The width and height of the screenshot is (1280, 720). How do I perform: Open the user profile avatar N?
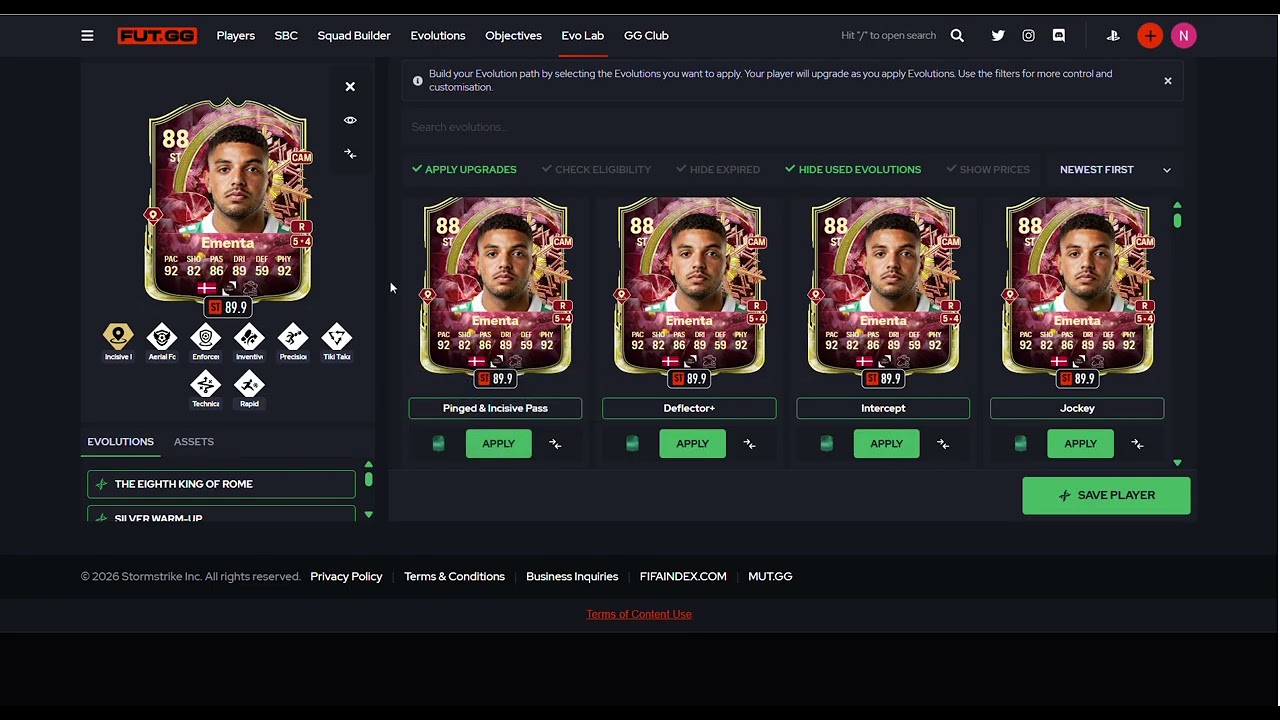click(x=1183, y=36)
